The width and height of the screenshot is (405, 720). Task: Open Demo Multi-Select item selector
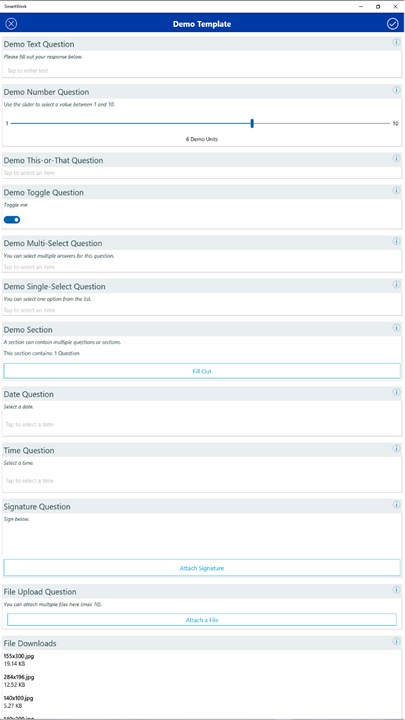[202, 267]
